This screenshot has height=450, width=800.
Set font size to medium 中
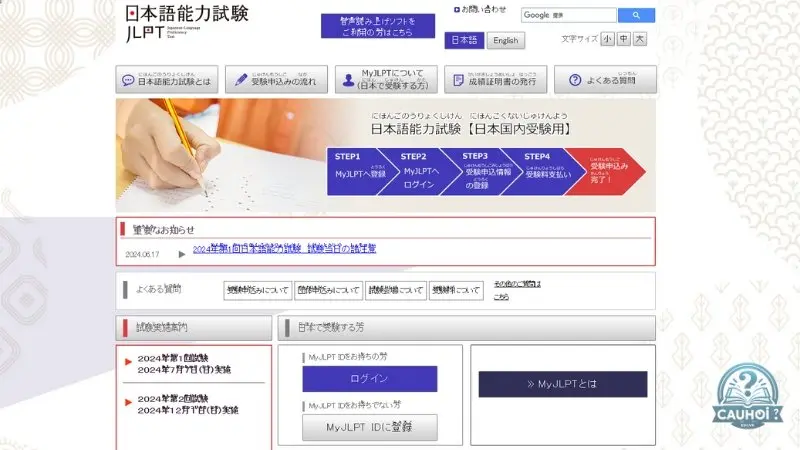click(623, 39)
